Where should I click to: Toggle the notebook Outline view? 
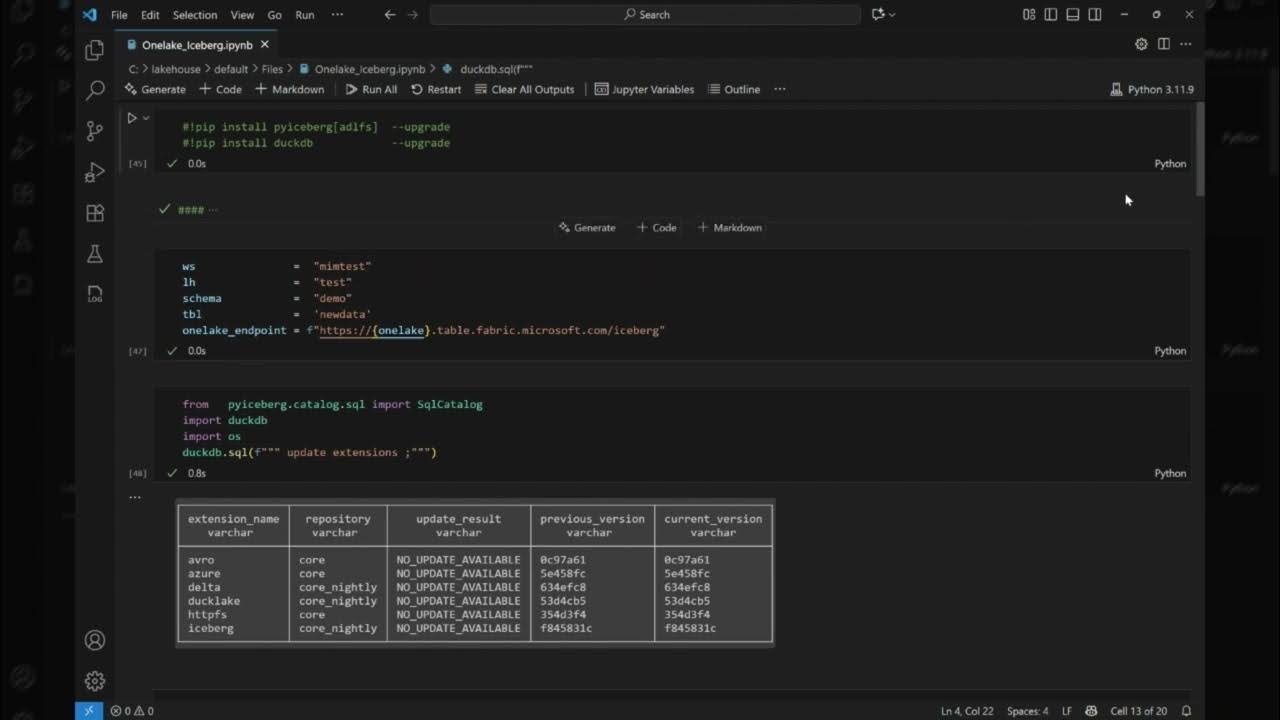[734, 89]
